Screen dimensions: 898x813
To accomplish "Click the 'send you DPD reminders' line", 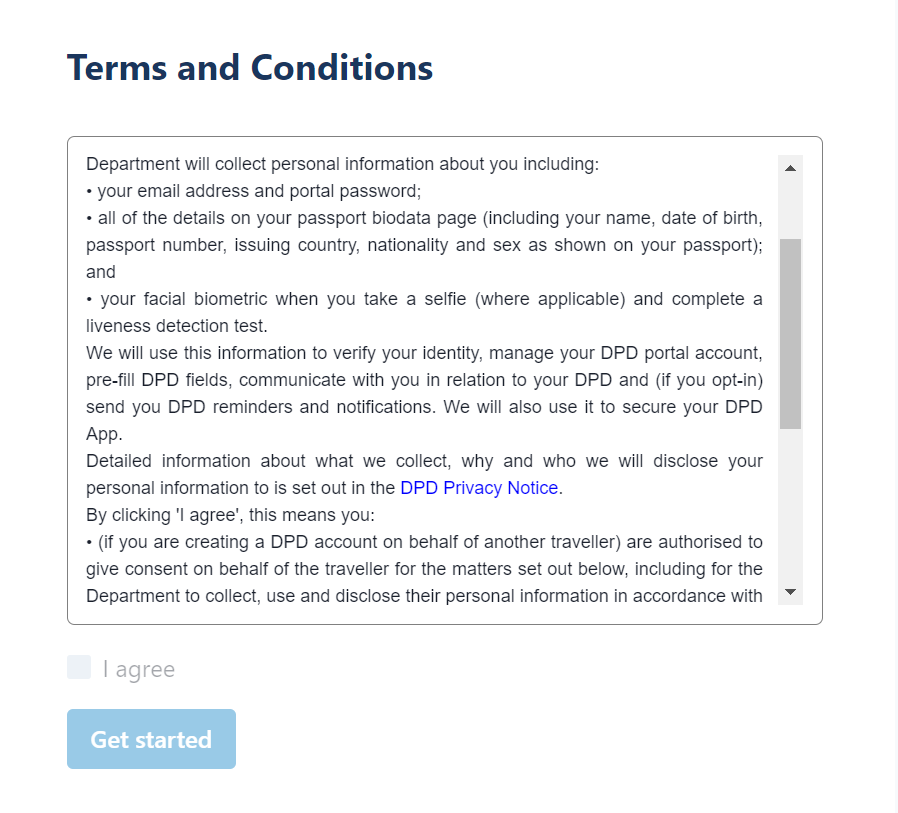I will coord(424,407).
